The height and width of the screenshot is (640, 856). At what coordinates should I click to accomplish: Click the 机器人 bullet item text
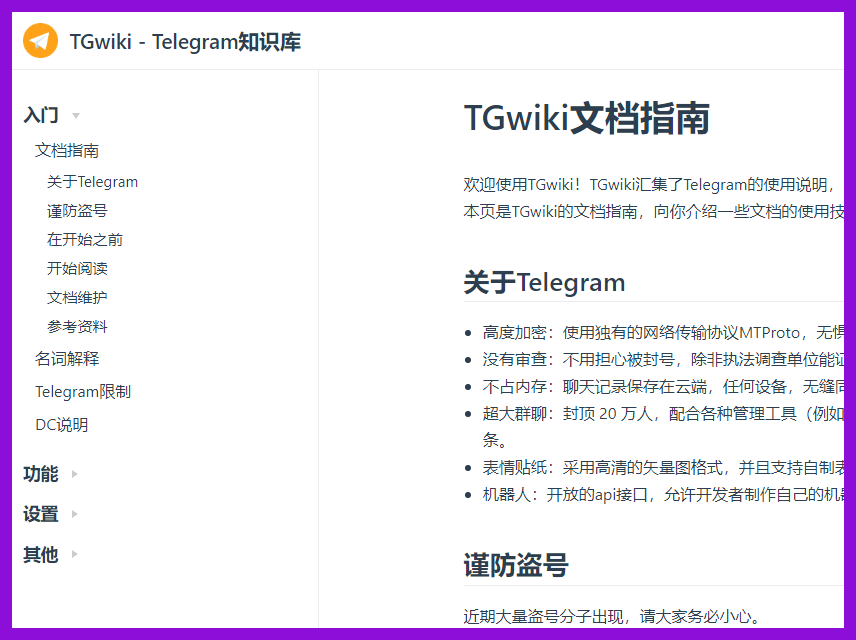click(663, 495)
